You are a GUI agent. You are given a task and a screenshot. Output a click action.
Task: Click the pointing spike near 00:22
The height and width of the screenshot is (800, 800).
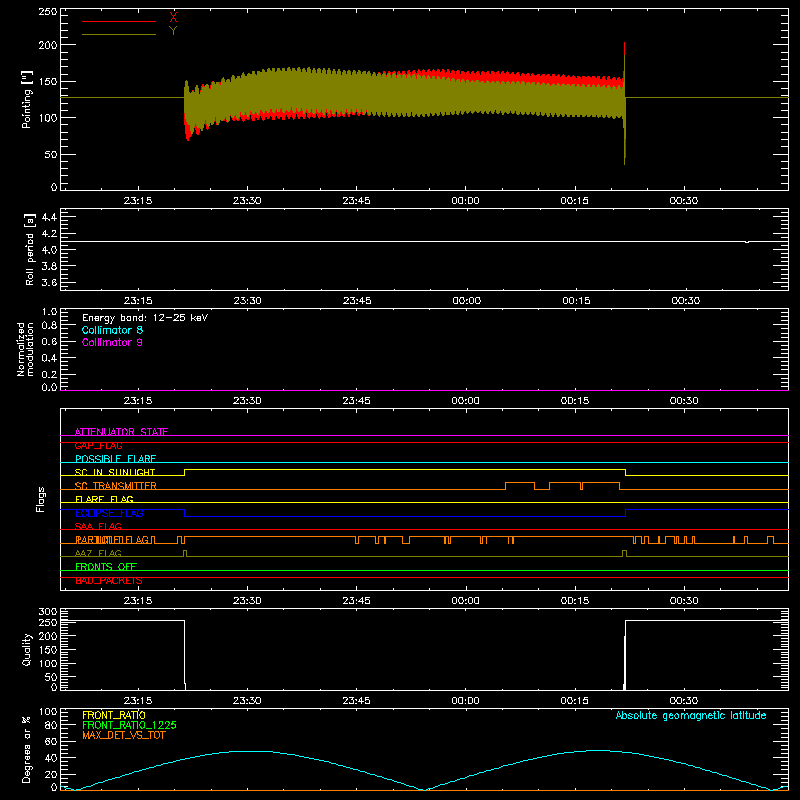tap(624, 103)
